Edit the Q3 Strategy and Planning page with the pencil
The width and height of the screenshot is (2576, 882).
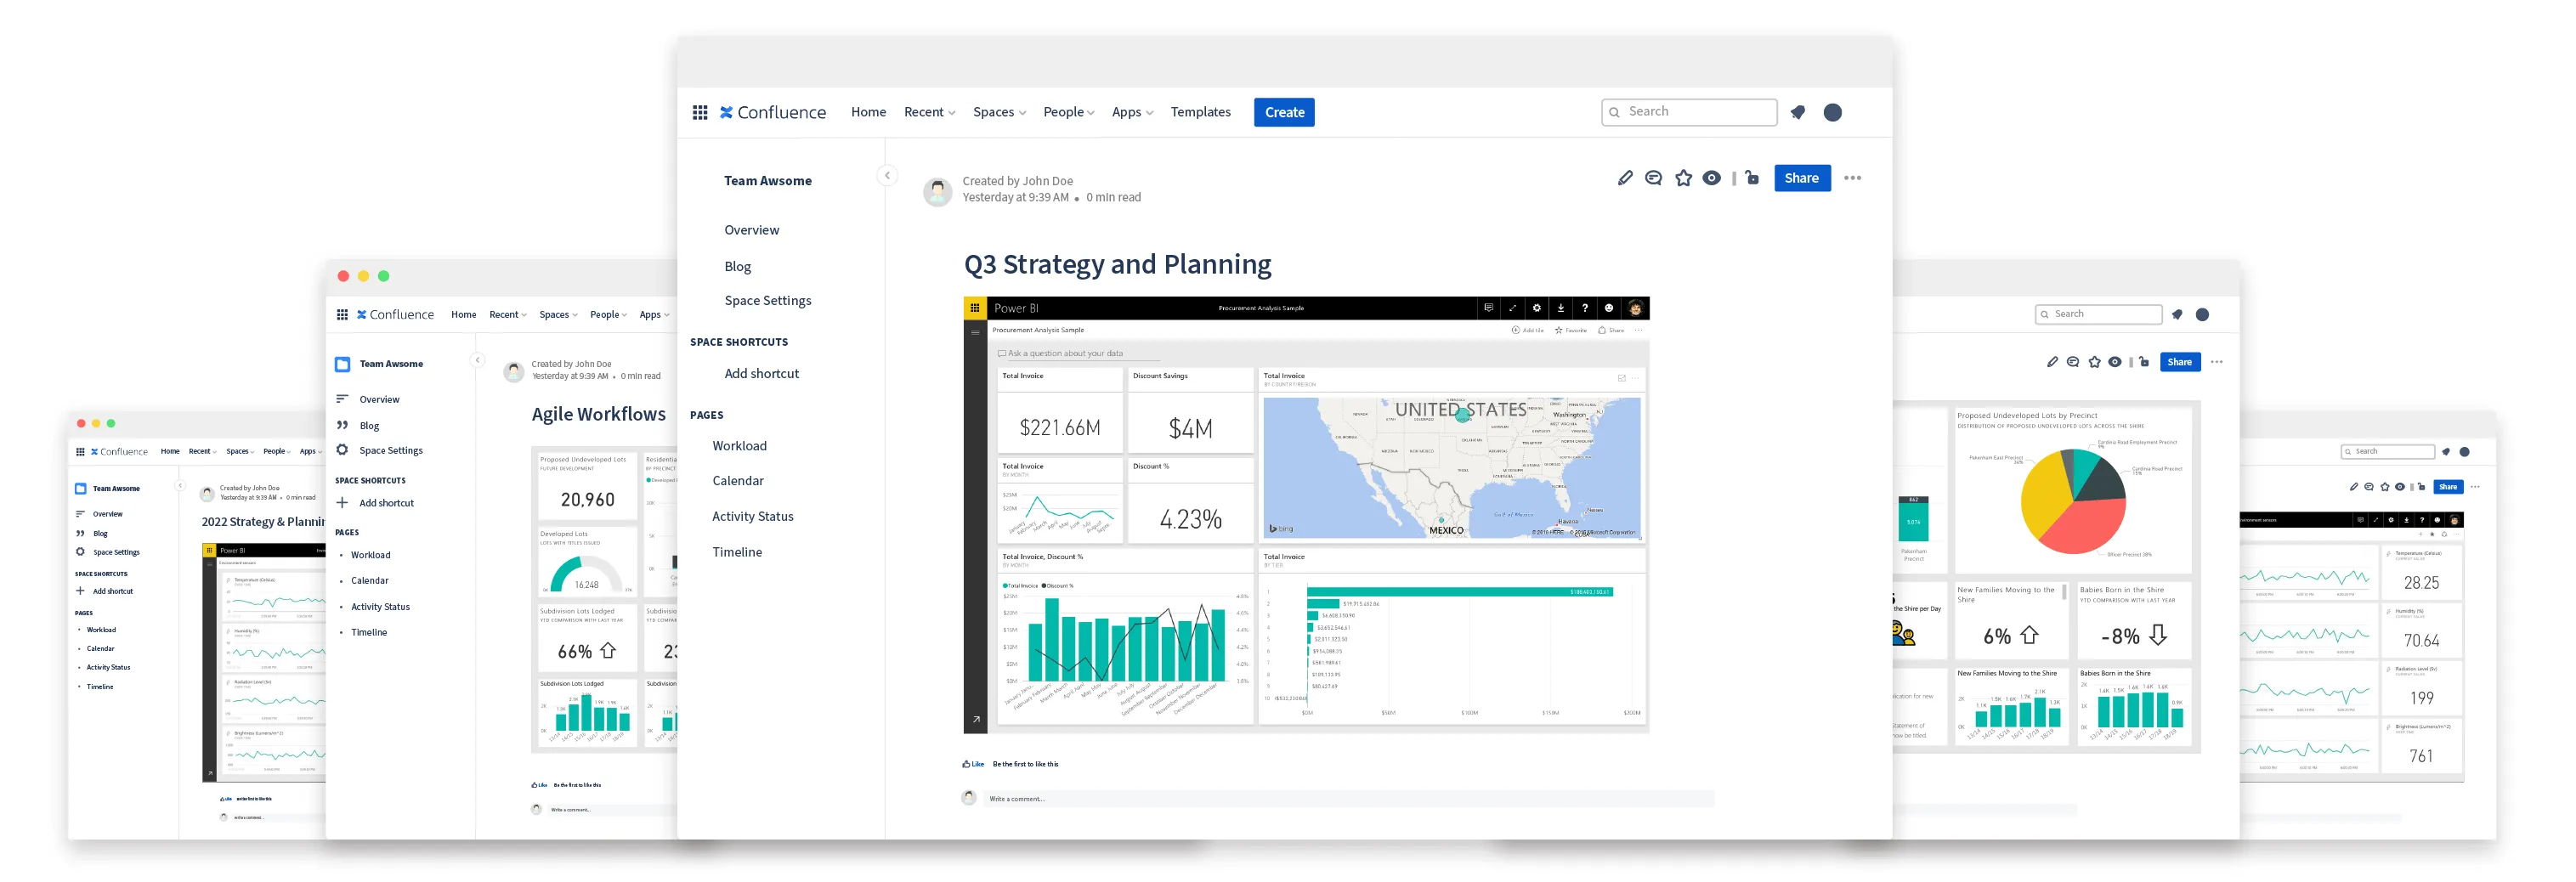click(x=1625, y=178)
